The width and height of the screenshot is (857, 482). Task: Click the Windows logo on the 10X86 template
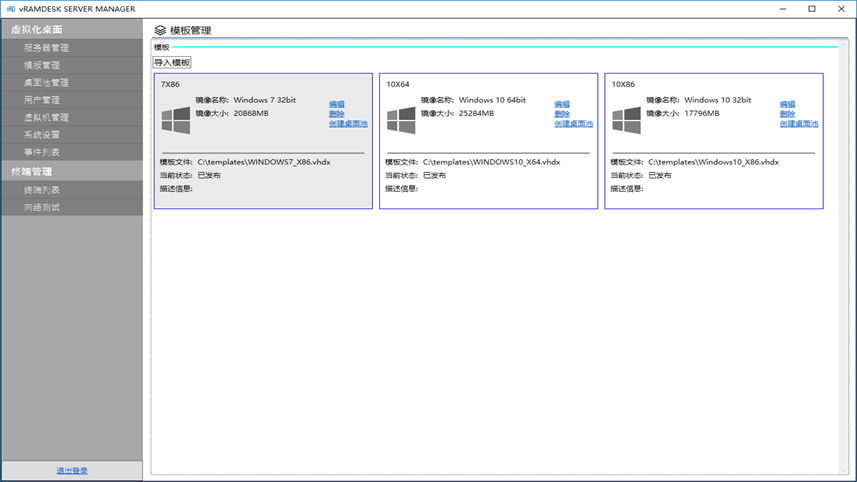pos(626,120)
